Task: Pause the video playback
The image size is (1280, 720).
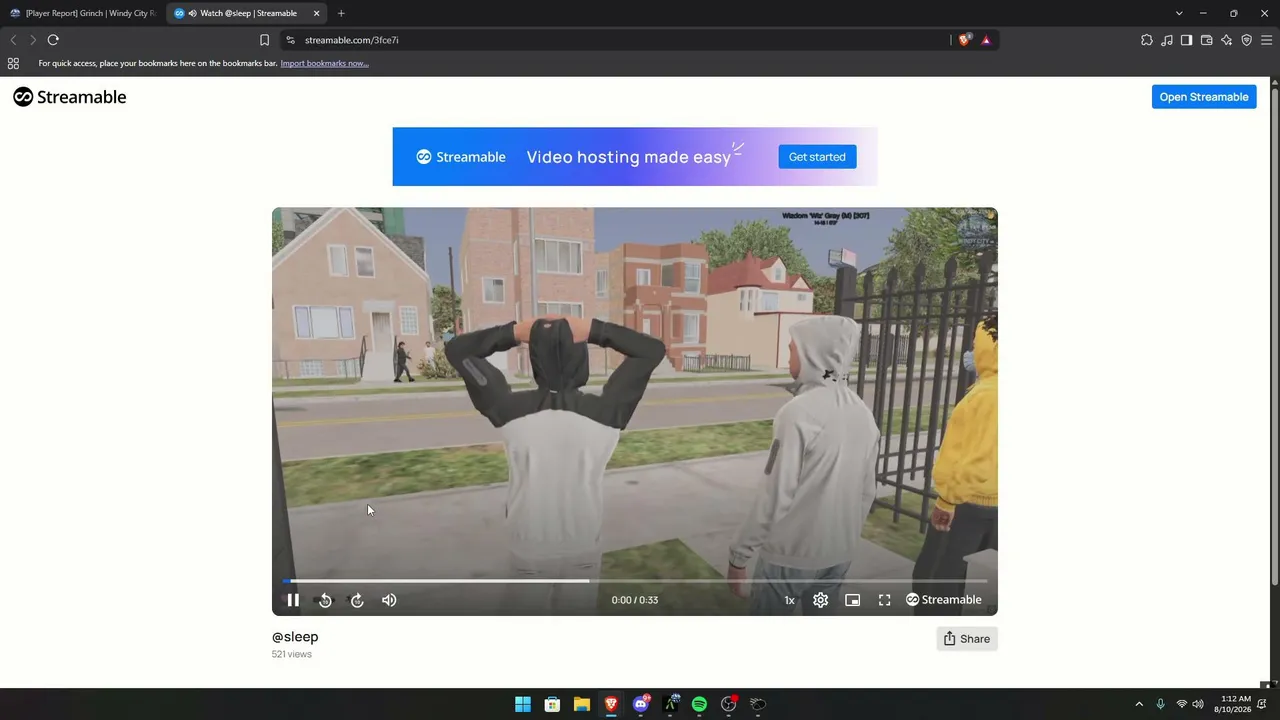Action: tap(293, 600)
